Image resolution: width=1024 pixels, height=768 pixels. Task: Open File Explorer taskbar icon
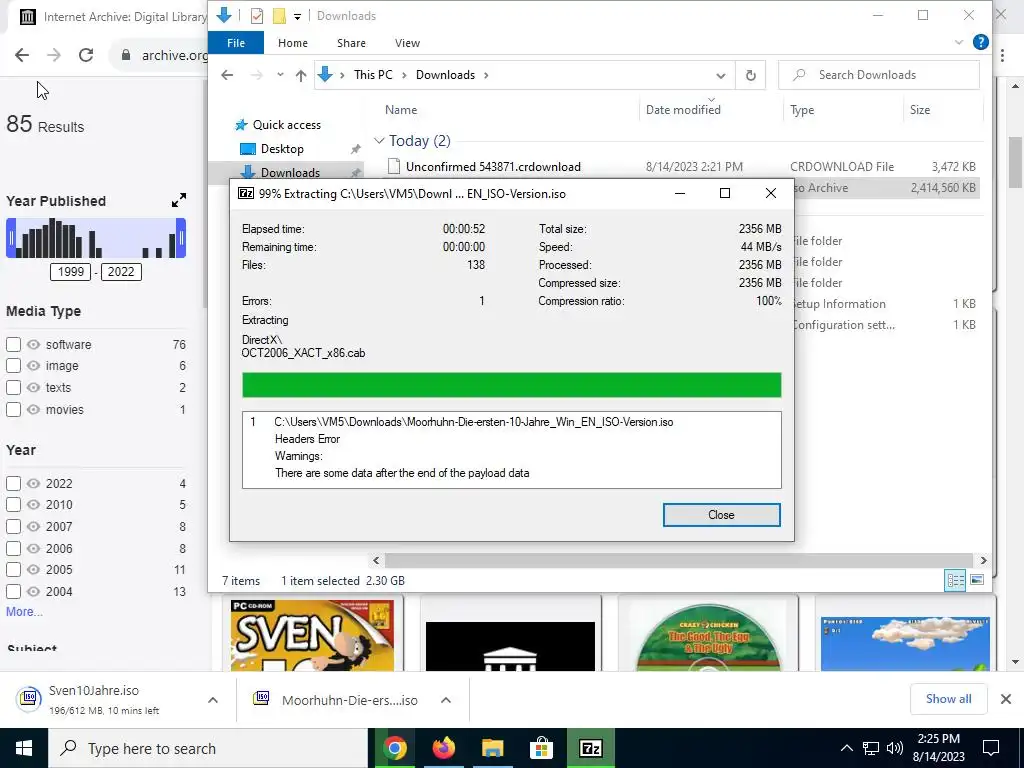click(492, 748)
